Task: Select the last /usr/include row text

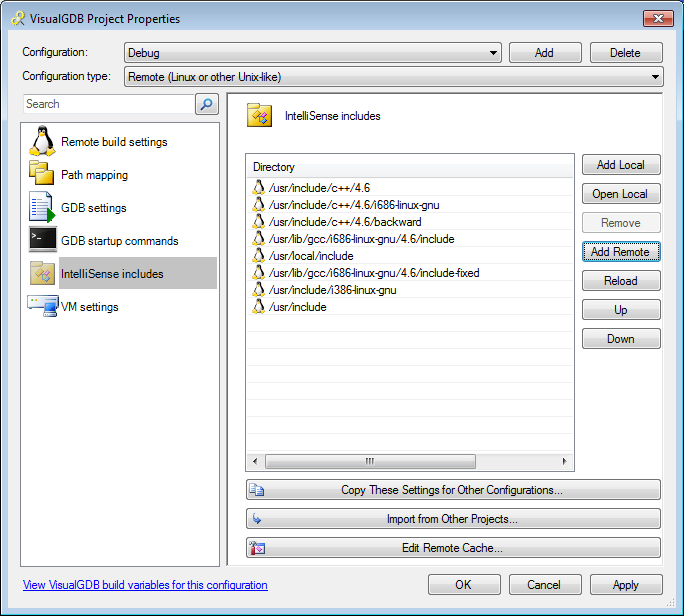Action: [298, 307]
